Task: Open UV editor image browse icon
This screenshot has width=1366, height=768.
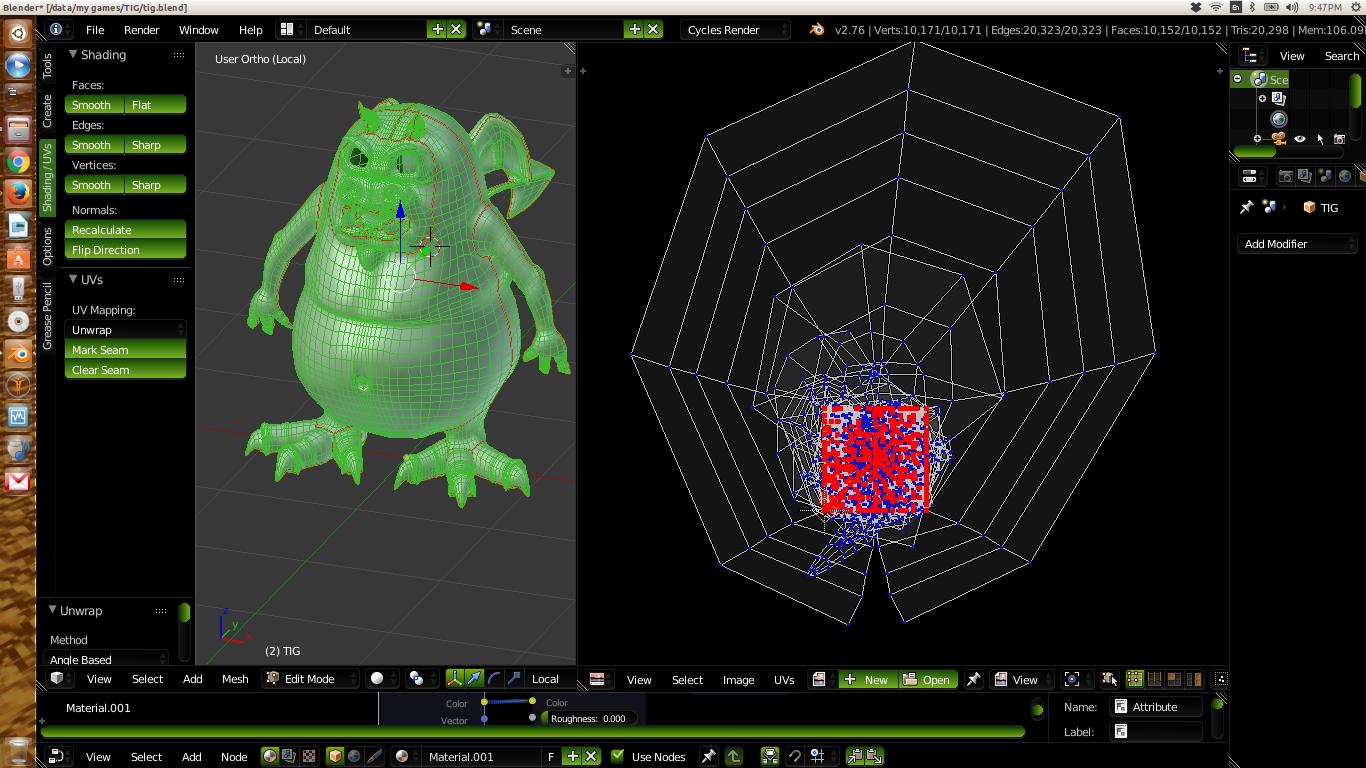Action: pos(821,679)
